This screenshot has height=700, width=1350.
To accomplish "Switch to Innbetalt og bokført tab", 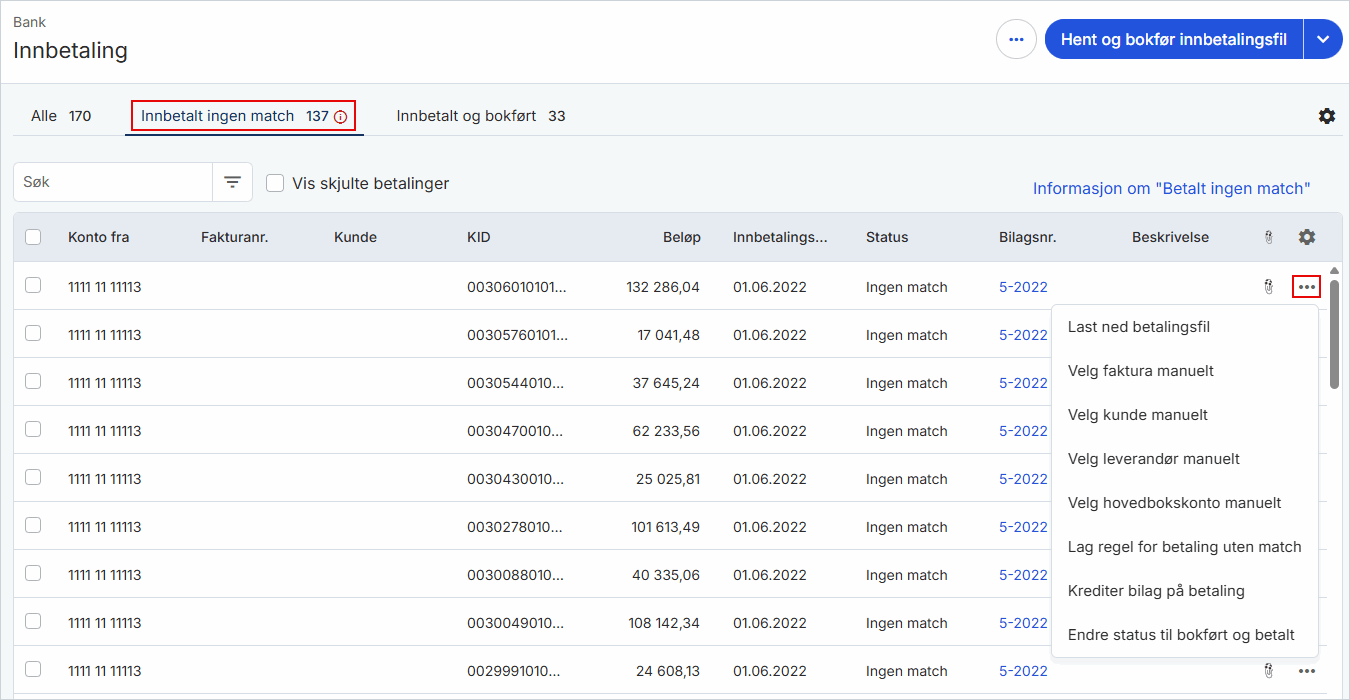I will [481, 116].
